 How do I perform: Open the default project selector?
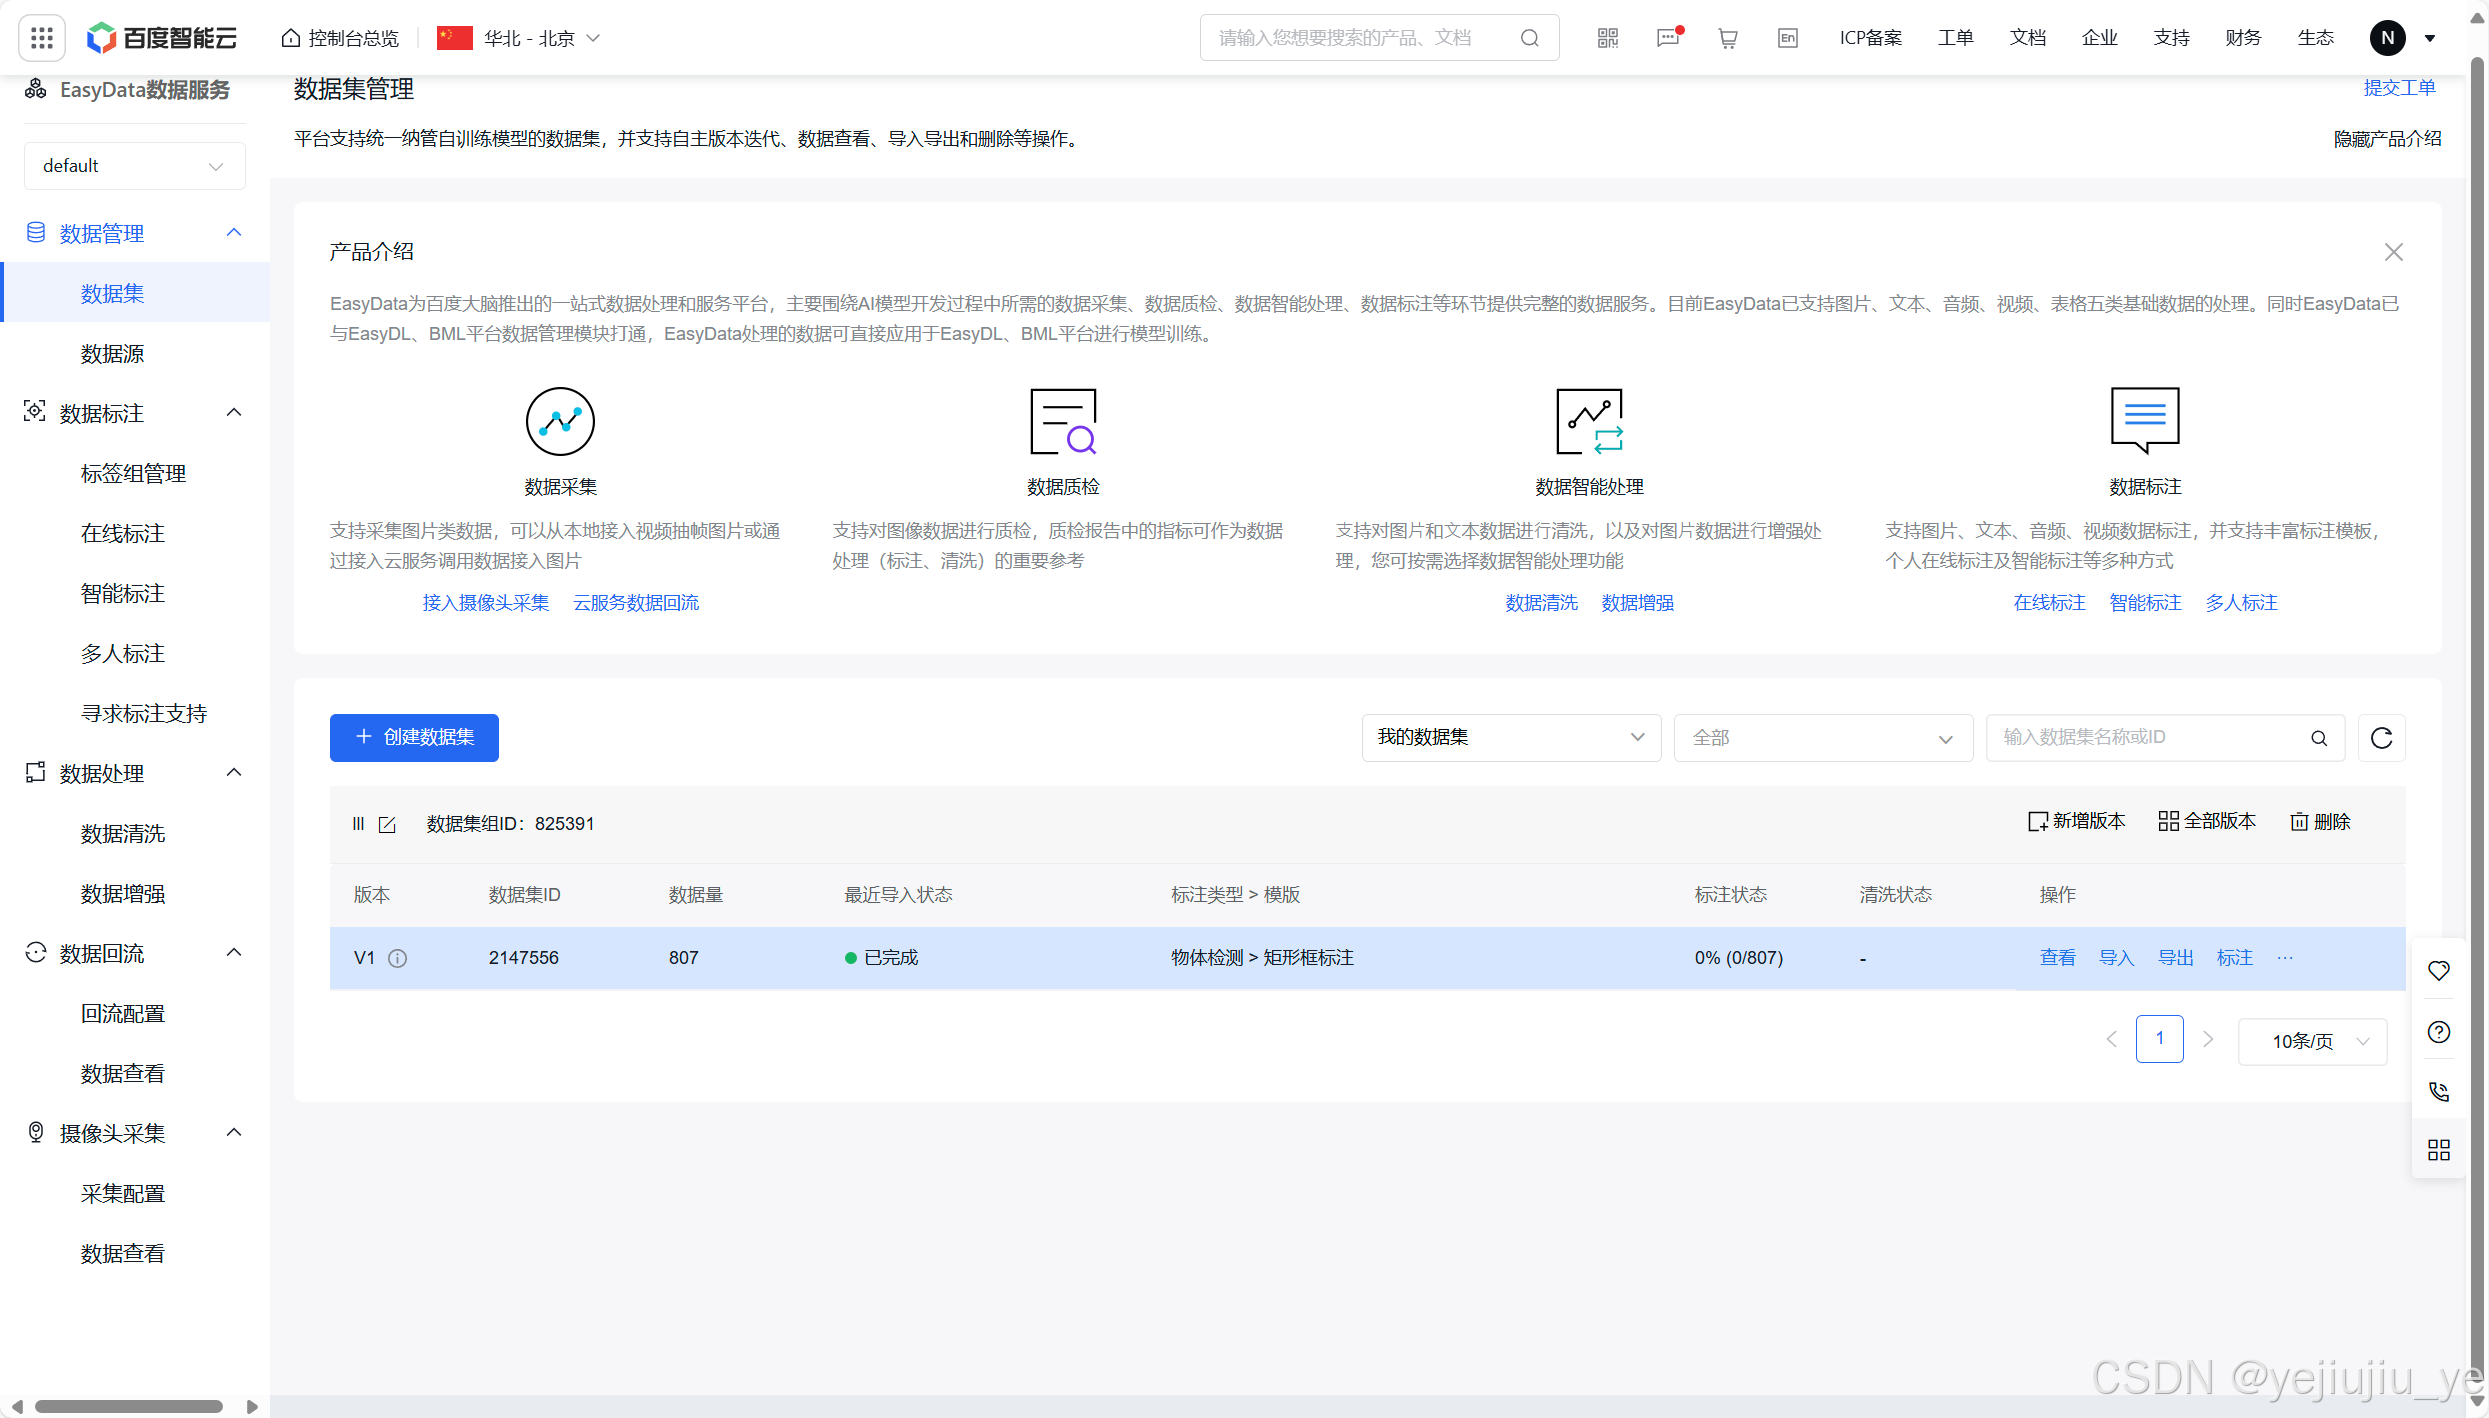(134, 166)
